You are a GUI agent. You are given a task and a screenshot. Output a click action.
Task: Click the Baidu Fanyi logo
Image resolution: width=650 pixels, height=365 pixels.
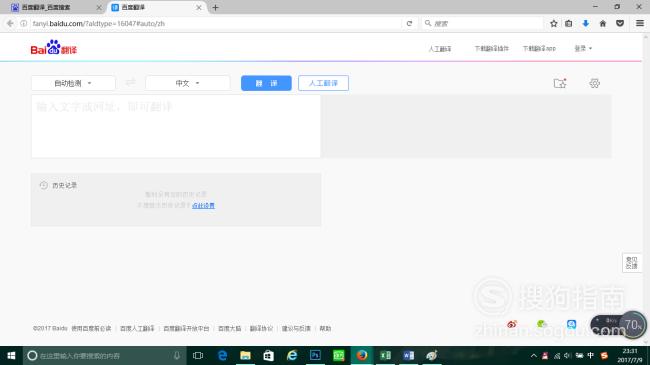(53, 47)
